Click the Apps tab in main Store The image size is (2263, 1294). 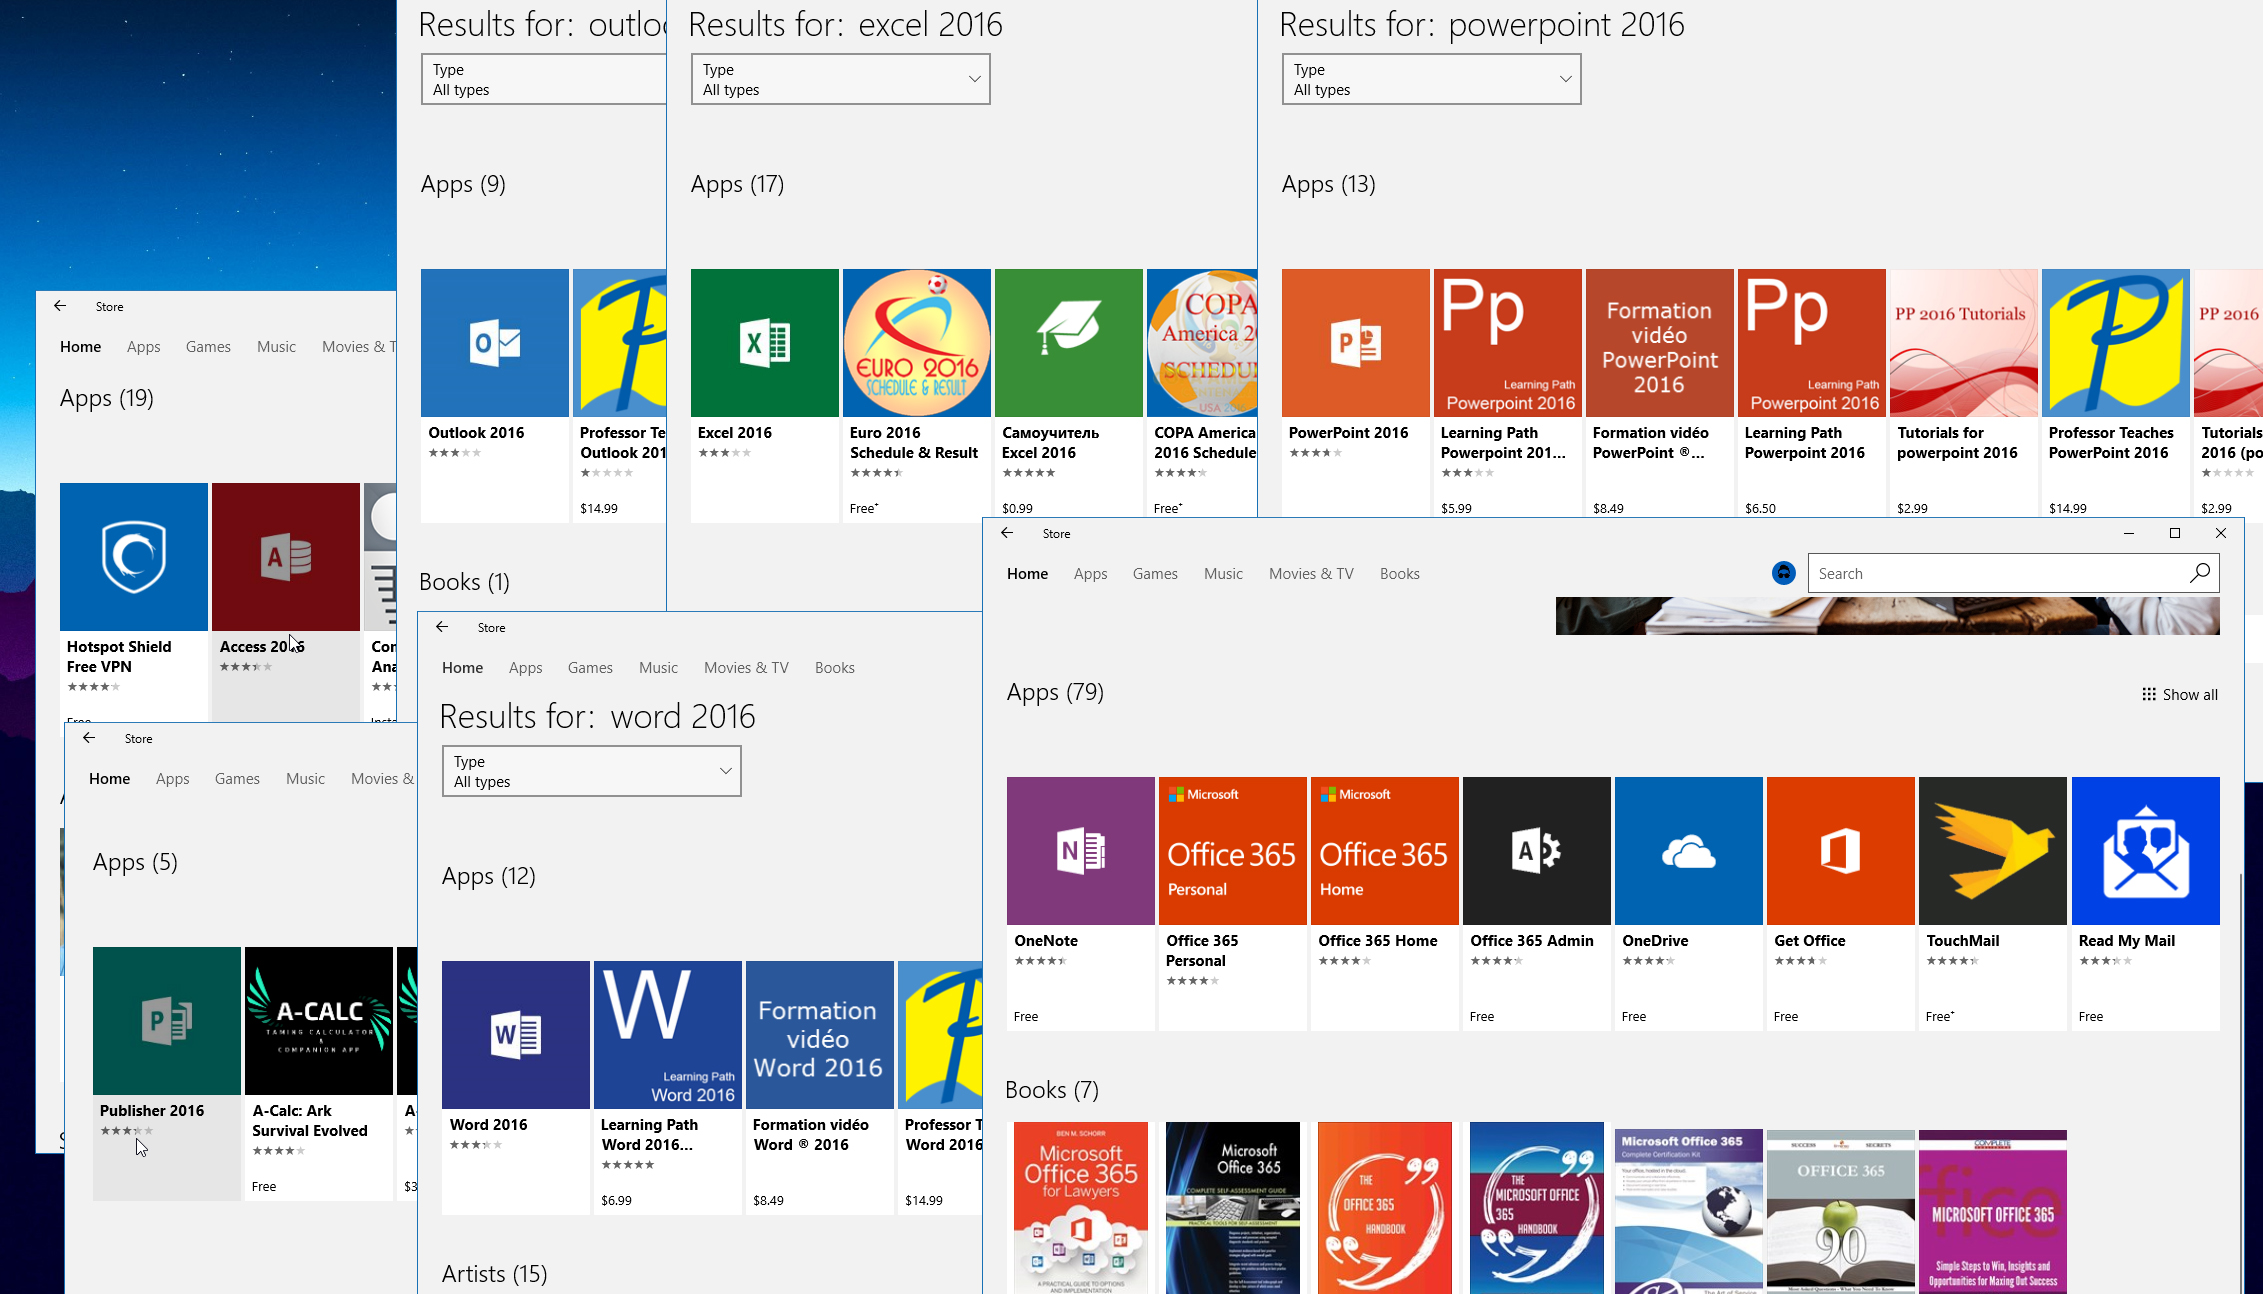1088,573
